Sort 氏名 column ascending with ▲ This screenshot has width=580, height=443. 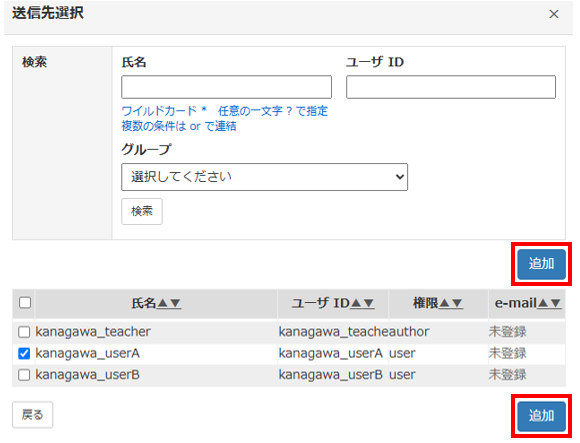[x=162, y=304]
